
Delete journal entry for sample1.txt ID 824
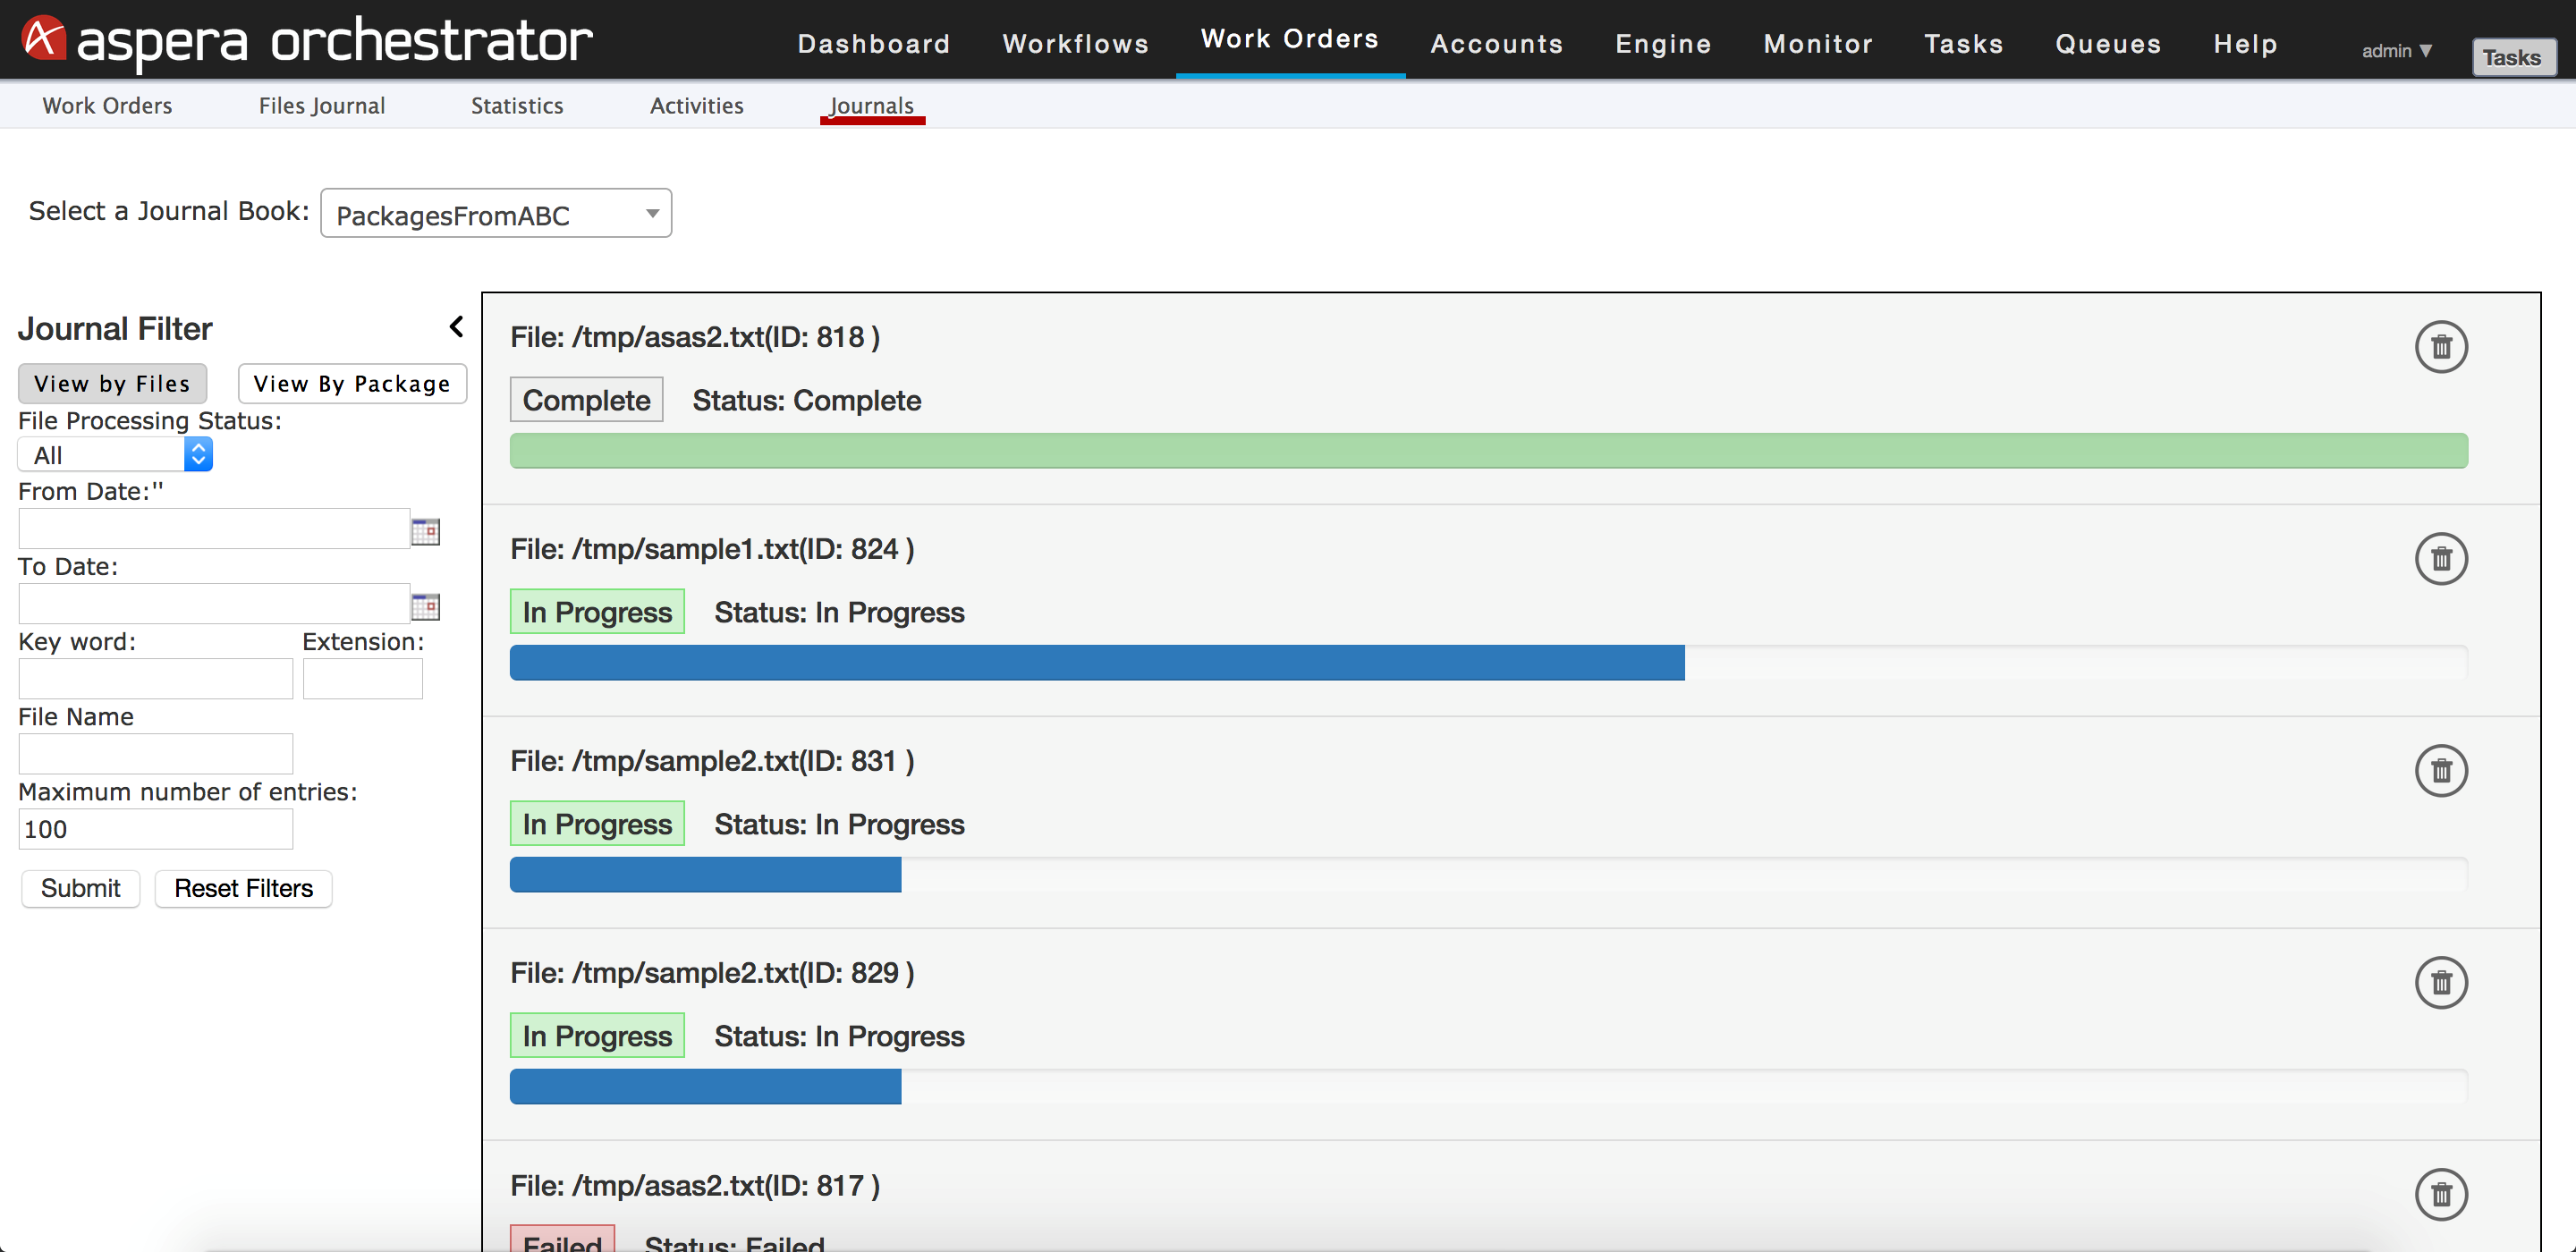2441,559
